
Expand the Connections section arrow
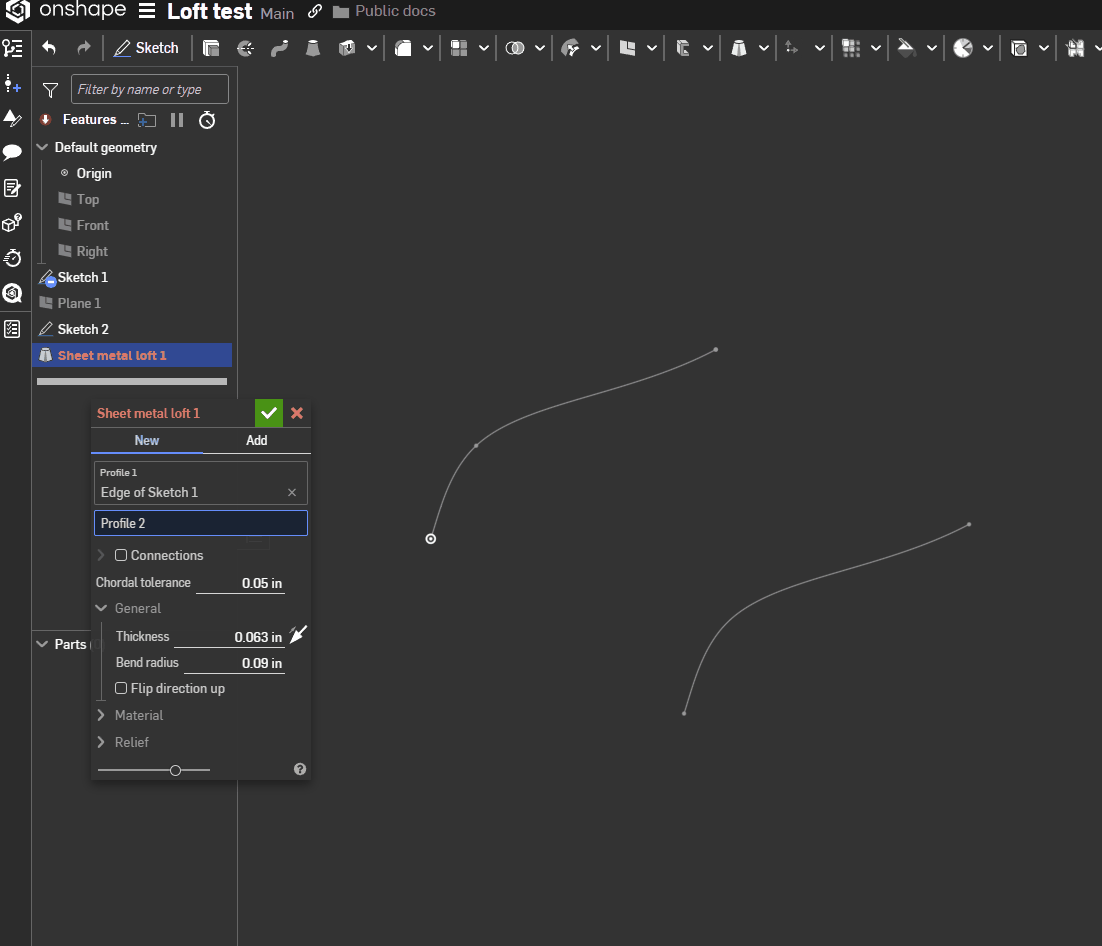point(101,555)
